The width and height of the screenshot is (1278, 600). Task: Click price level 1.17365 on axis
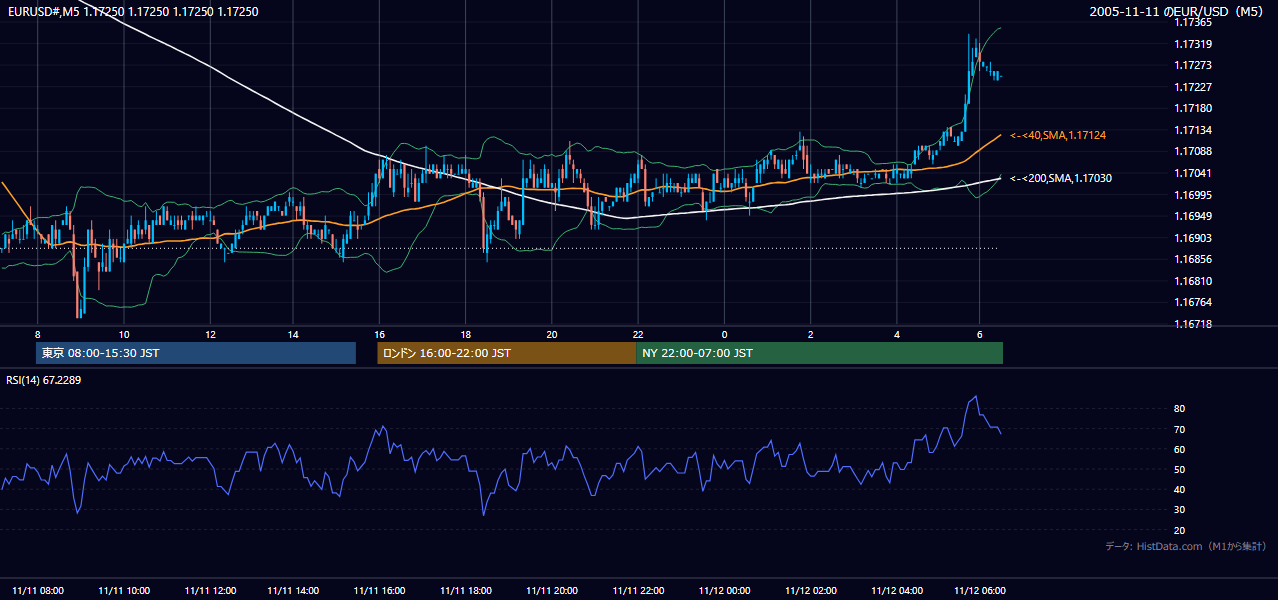point(1194,22)
